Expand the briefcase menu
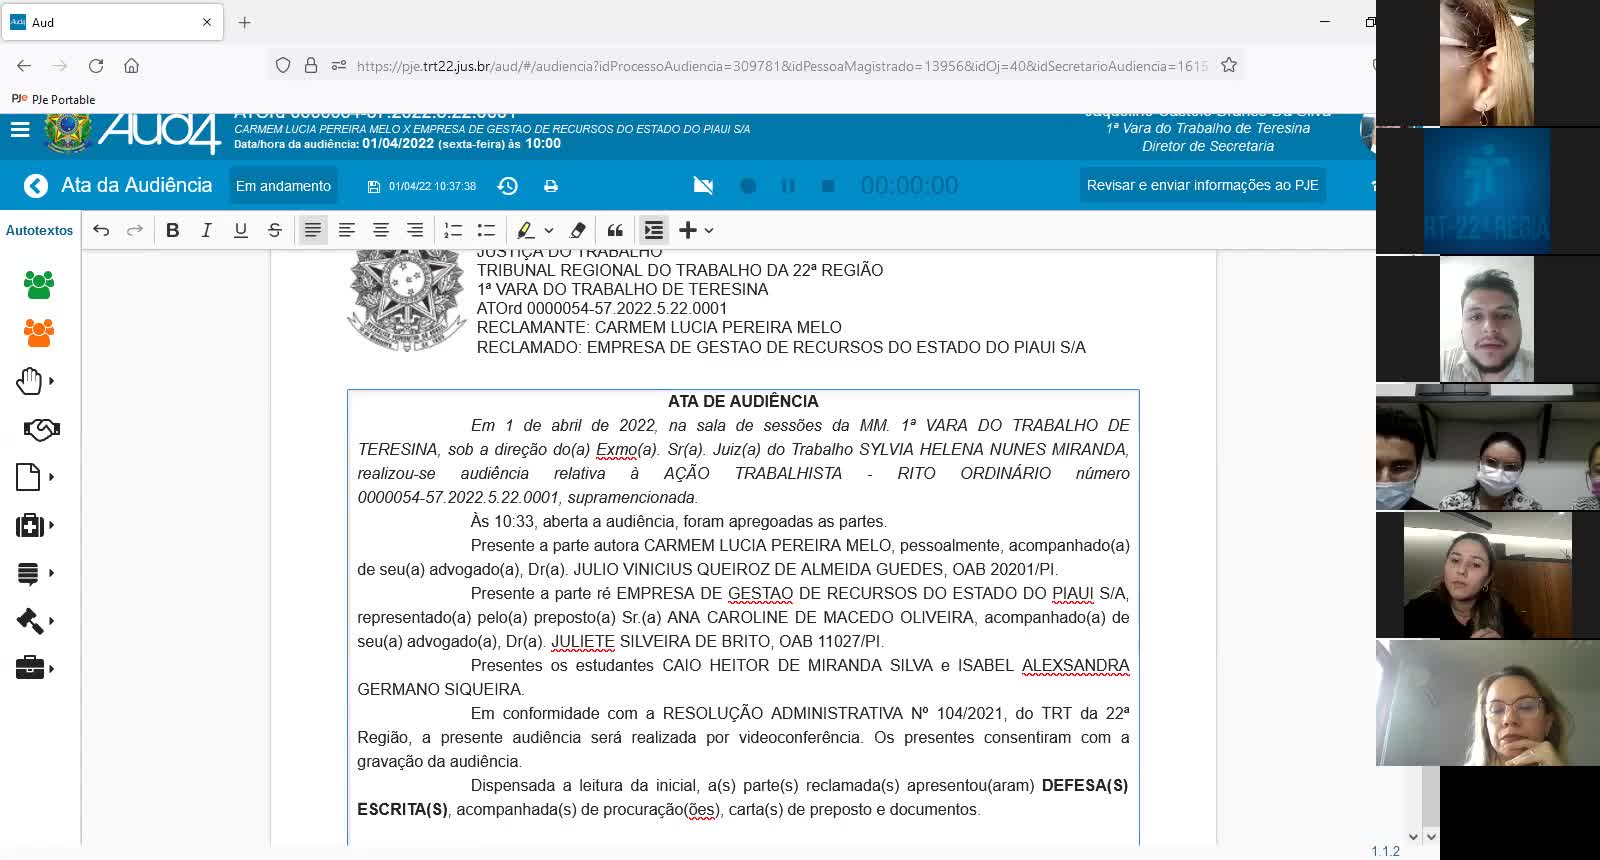 [x=35, y=668]
